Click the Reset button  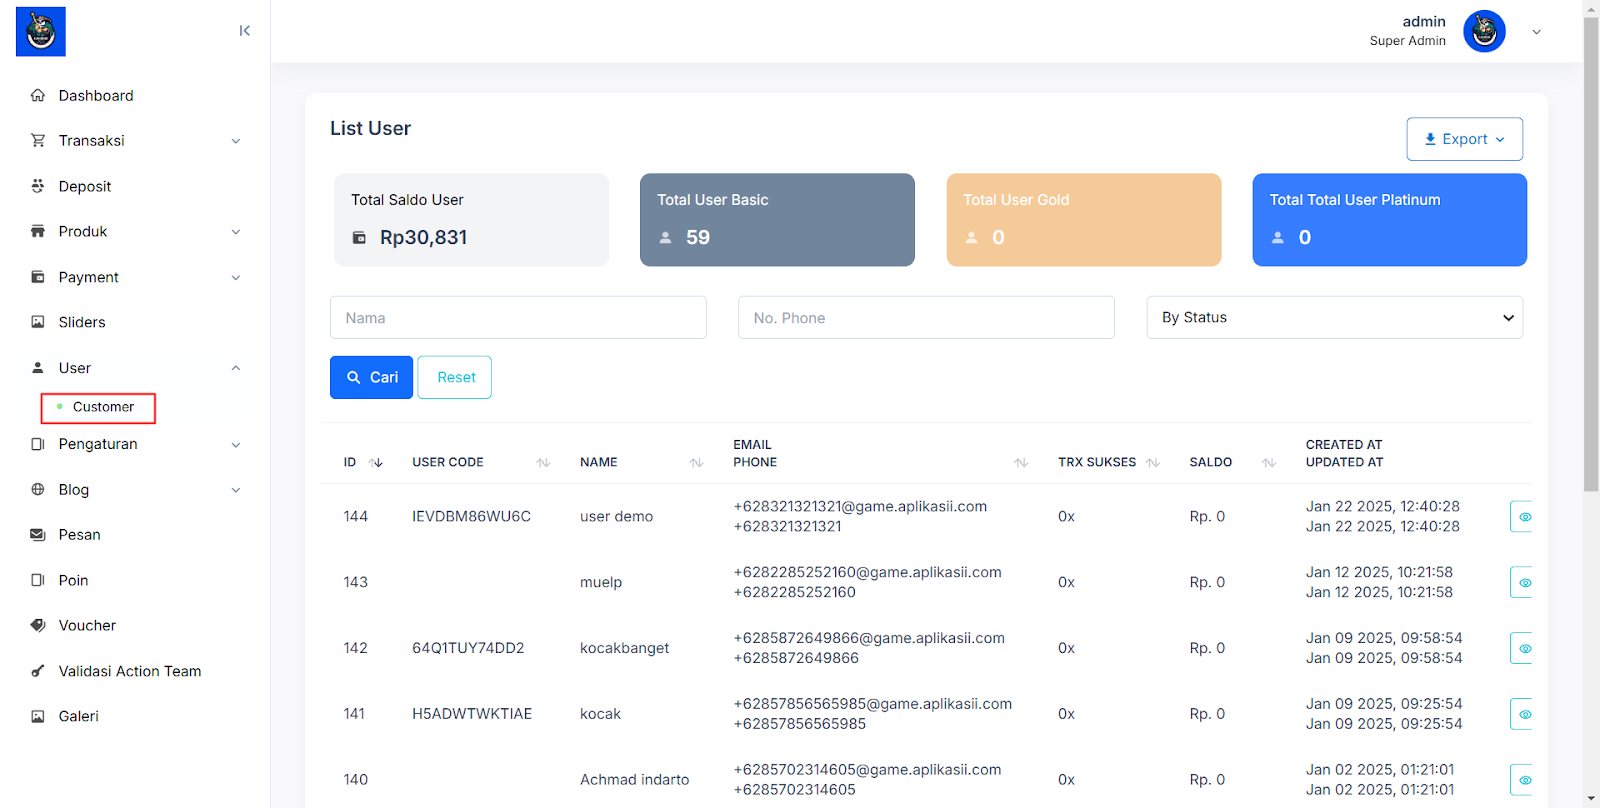coord(456,377)
